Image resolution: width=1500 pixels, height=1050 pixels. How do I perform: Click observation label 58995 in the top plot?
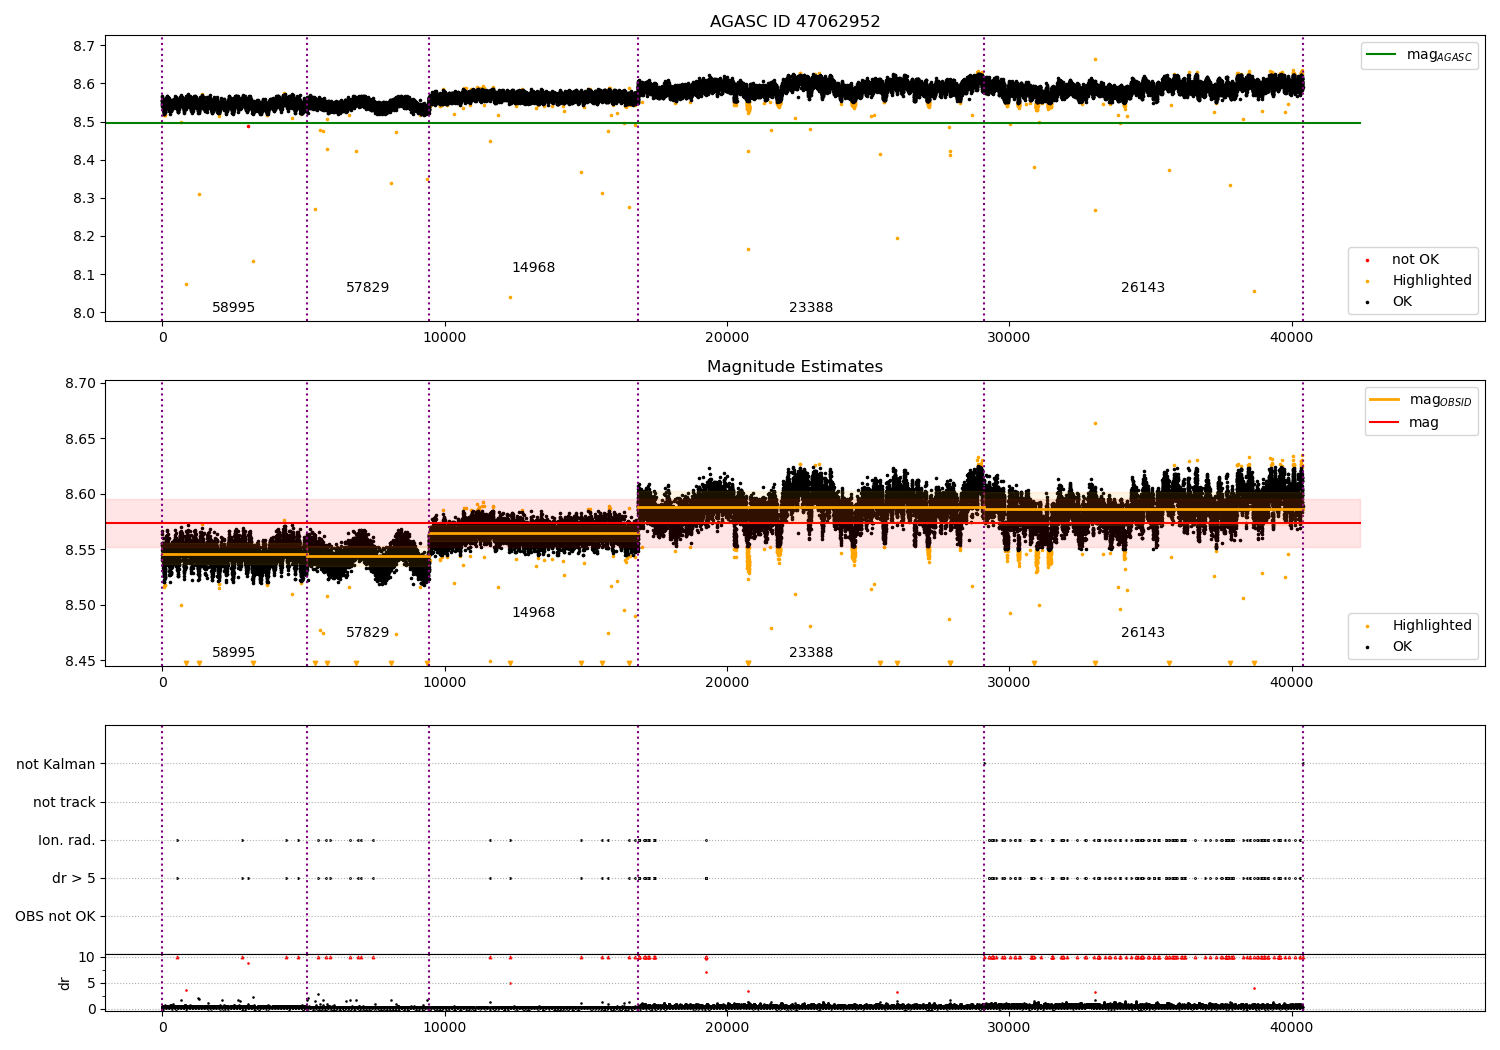click(233, 308)
